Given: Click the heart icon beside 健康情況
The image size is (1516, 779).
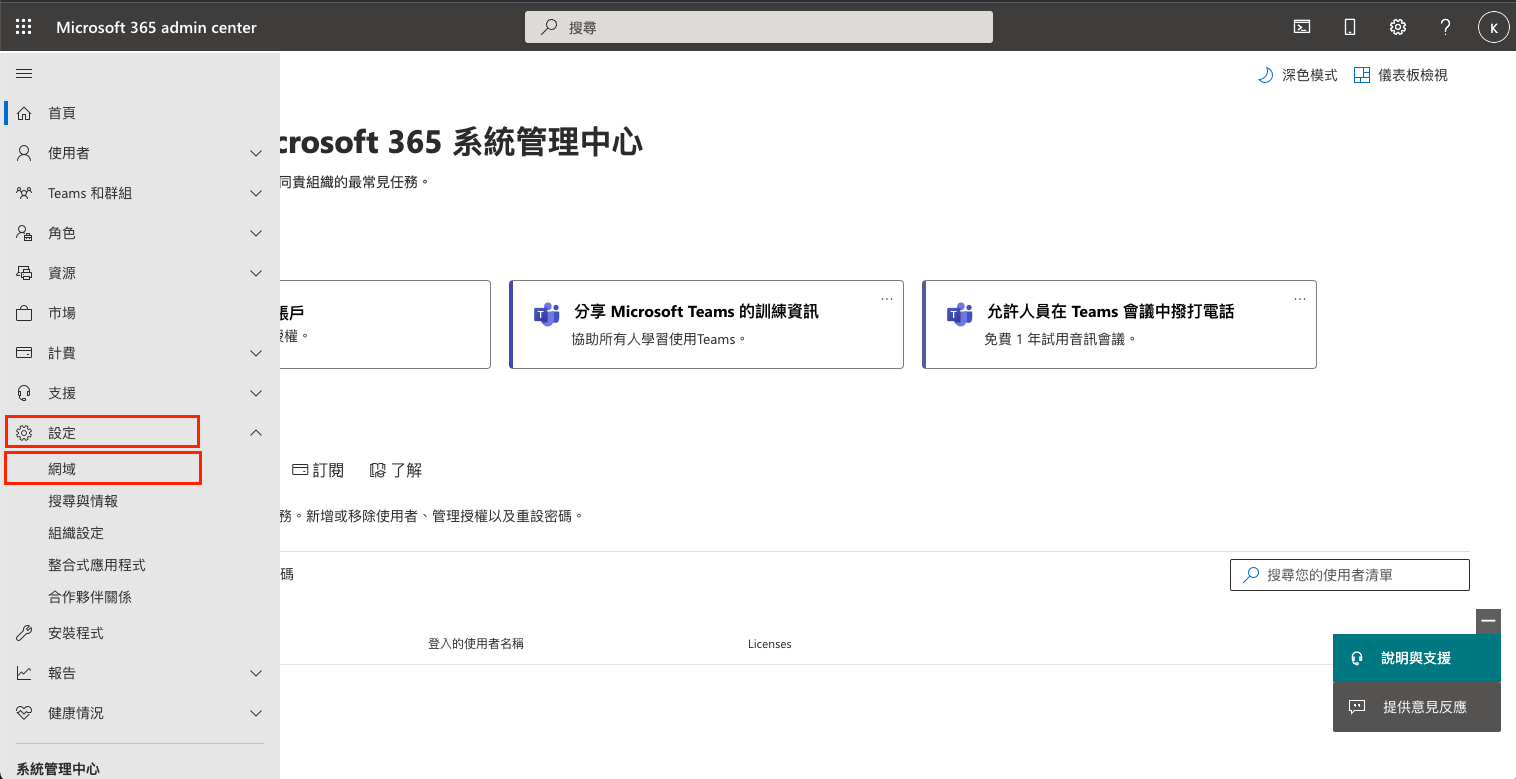Looking at the screenshot, I should (x=25, y=713).
